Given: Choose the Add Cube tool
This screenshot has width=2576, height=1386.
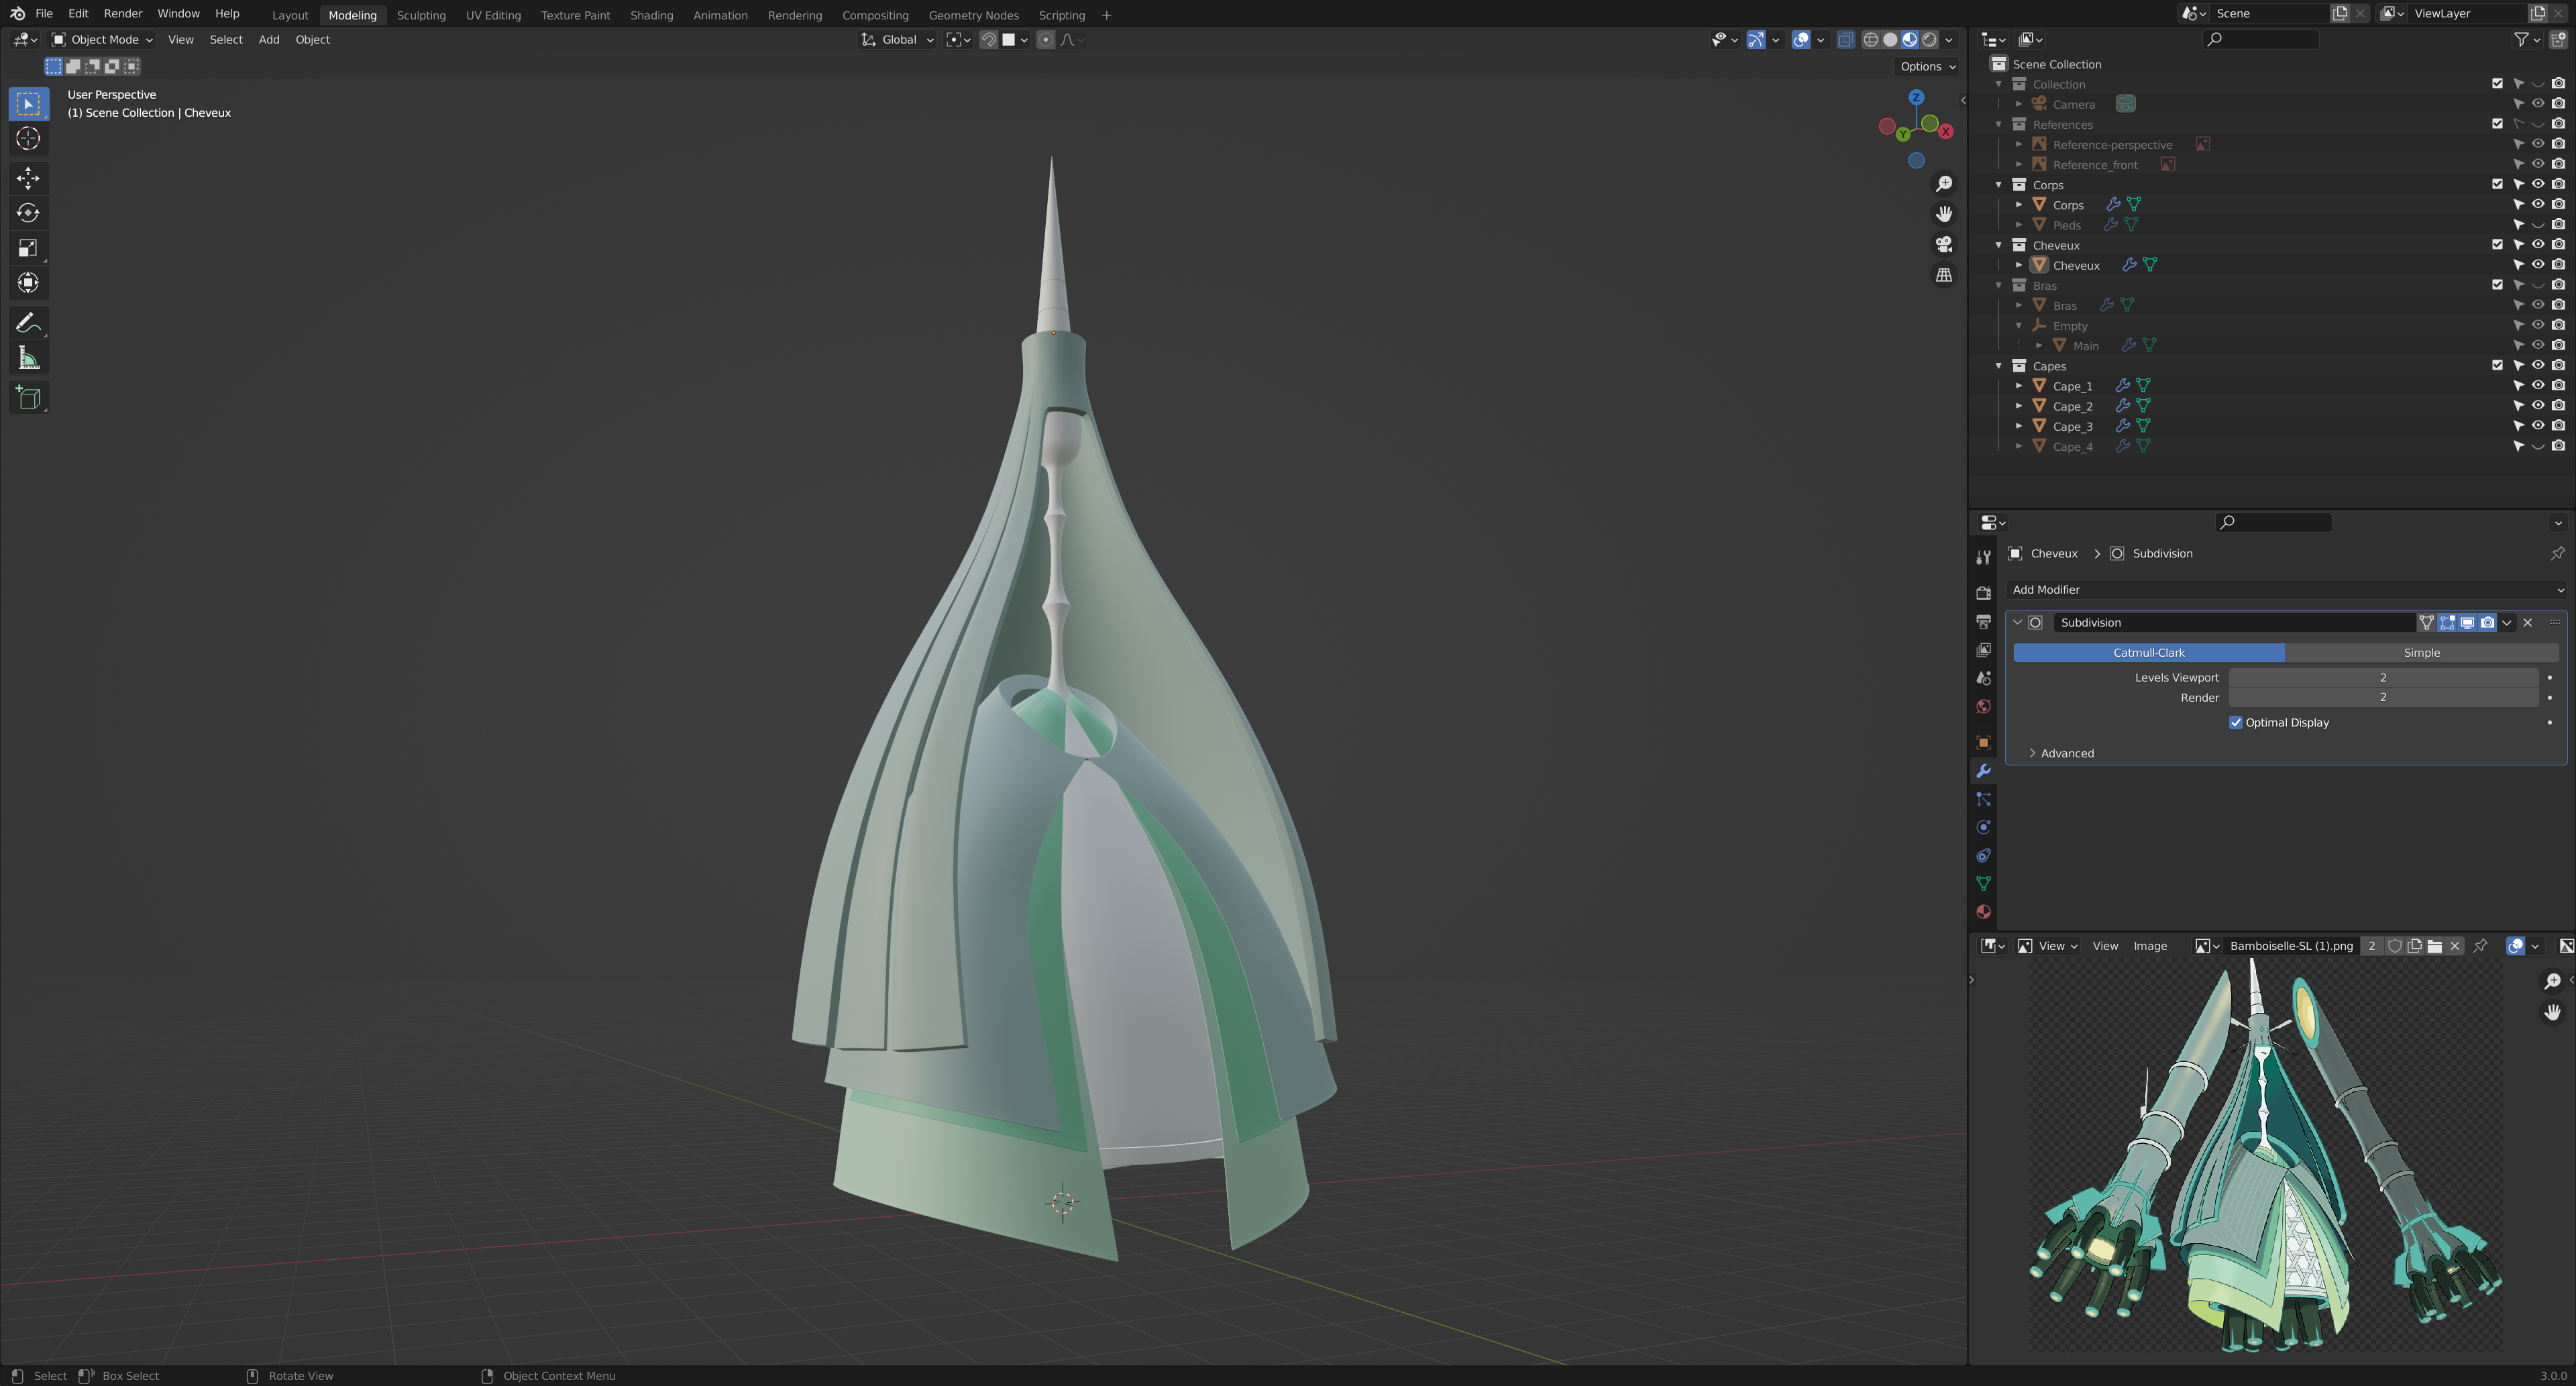Looking at the screenshot, I should 28,398.
